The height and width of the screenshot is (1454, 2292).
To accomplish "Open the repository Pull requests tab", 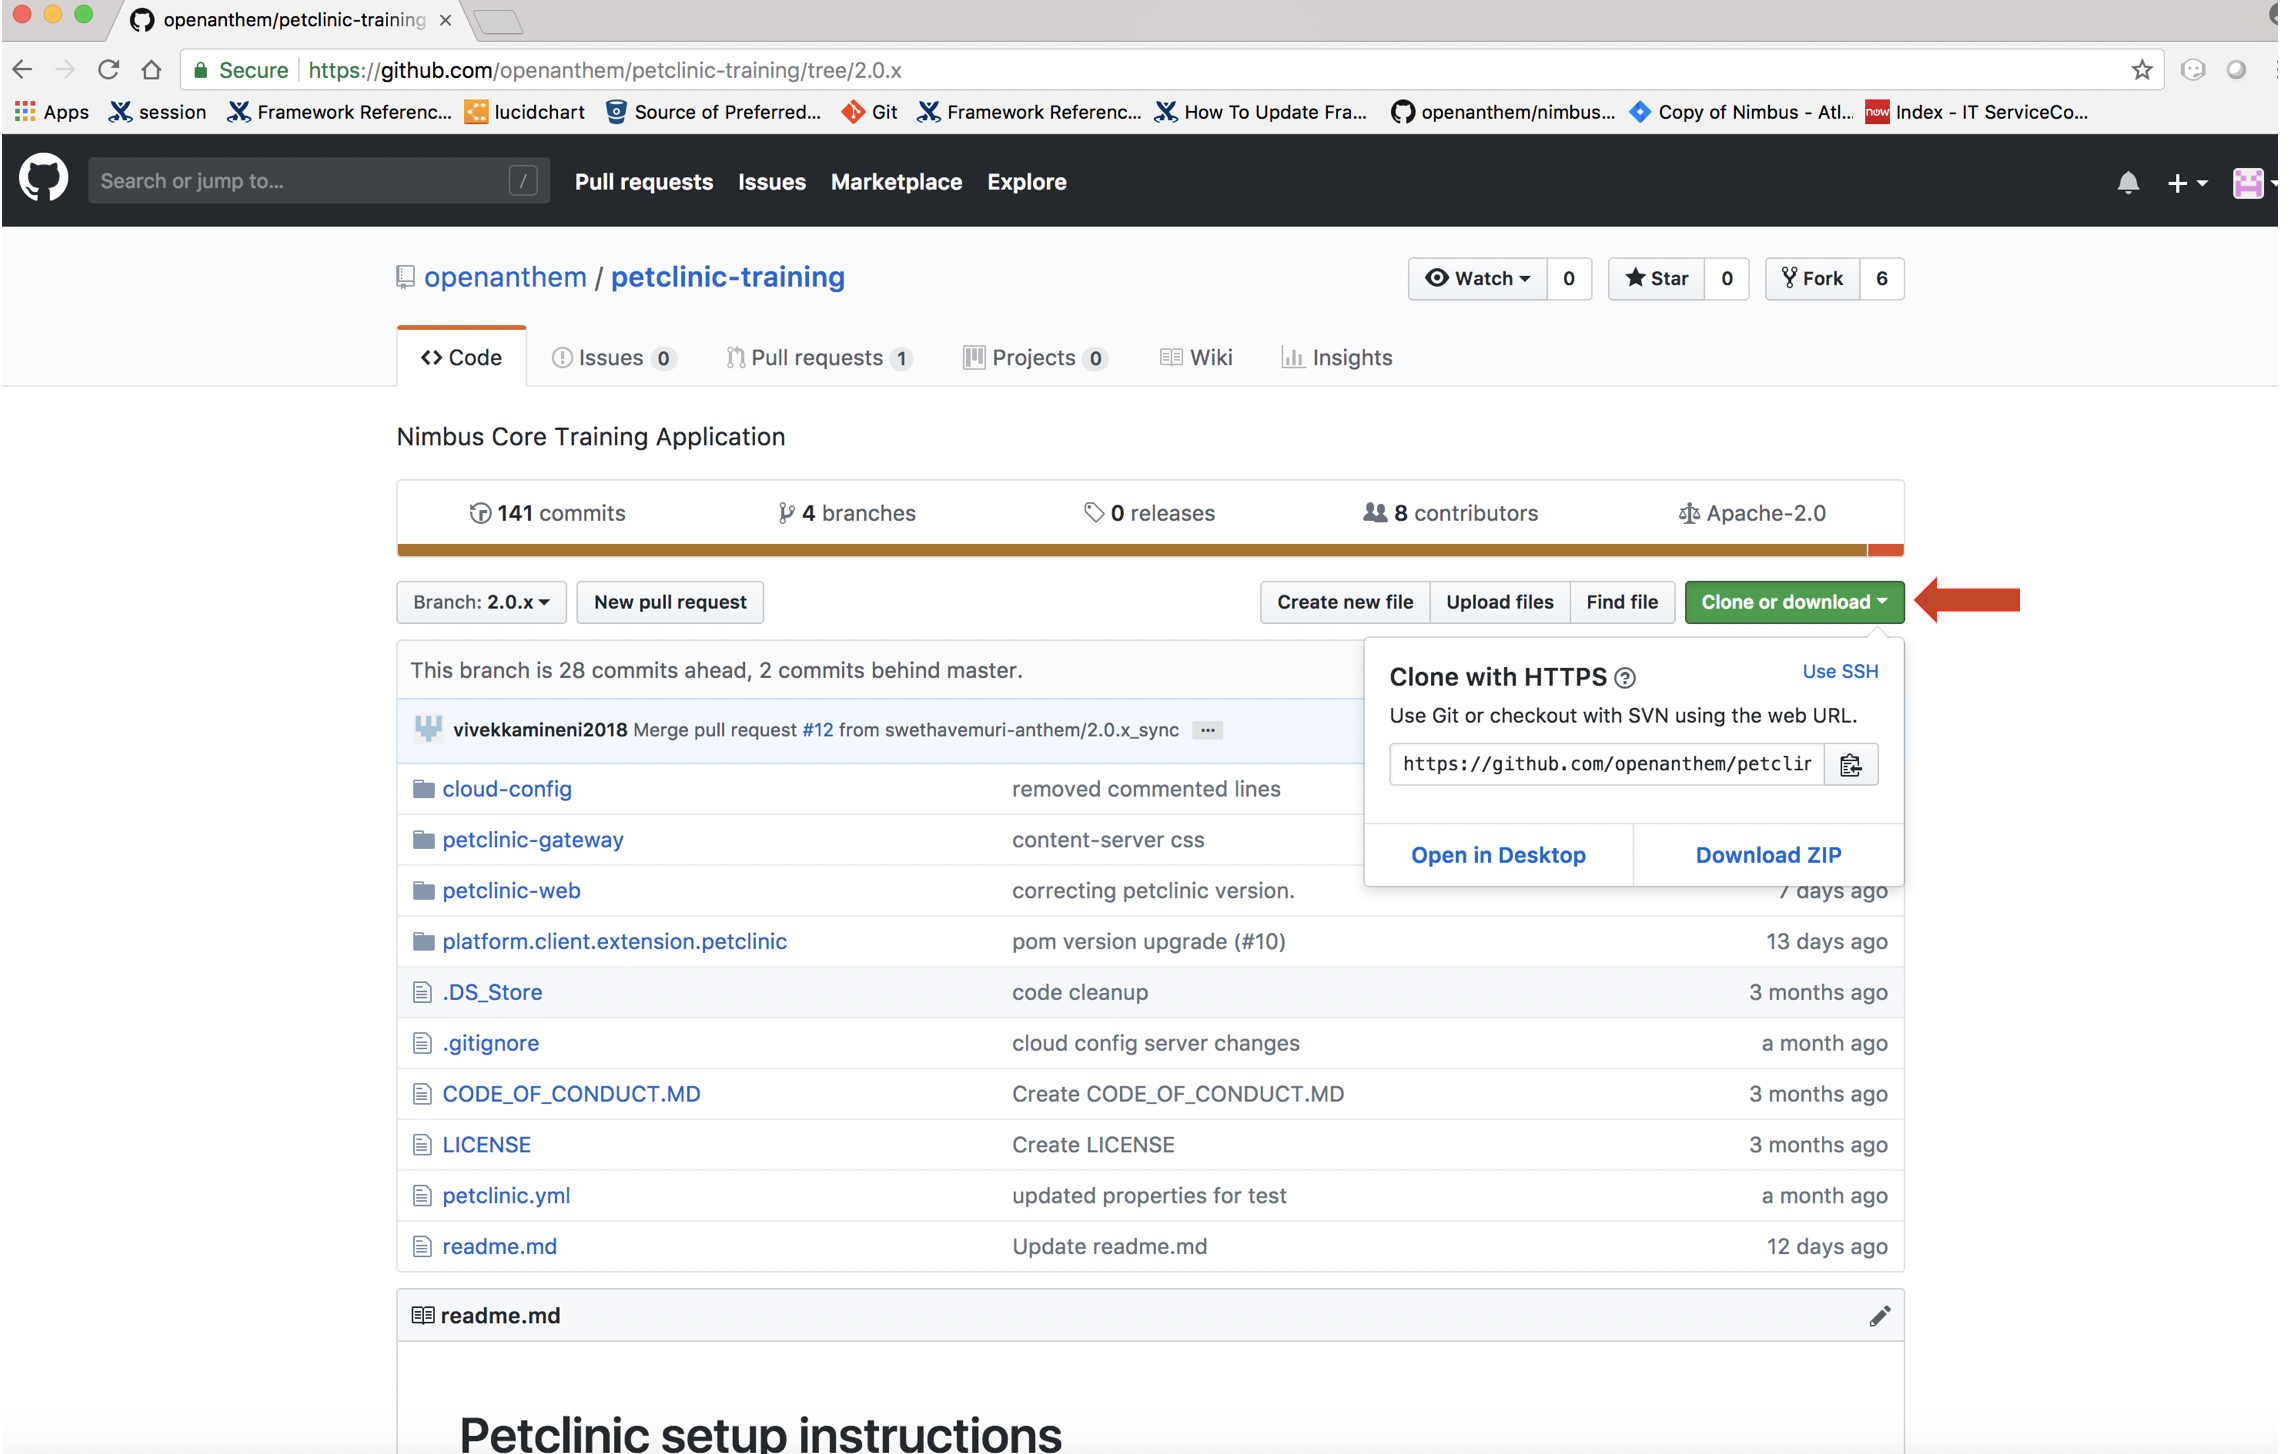I will click(818, 358).
